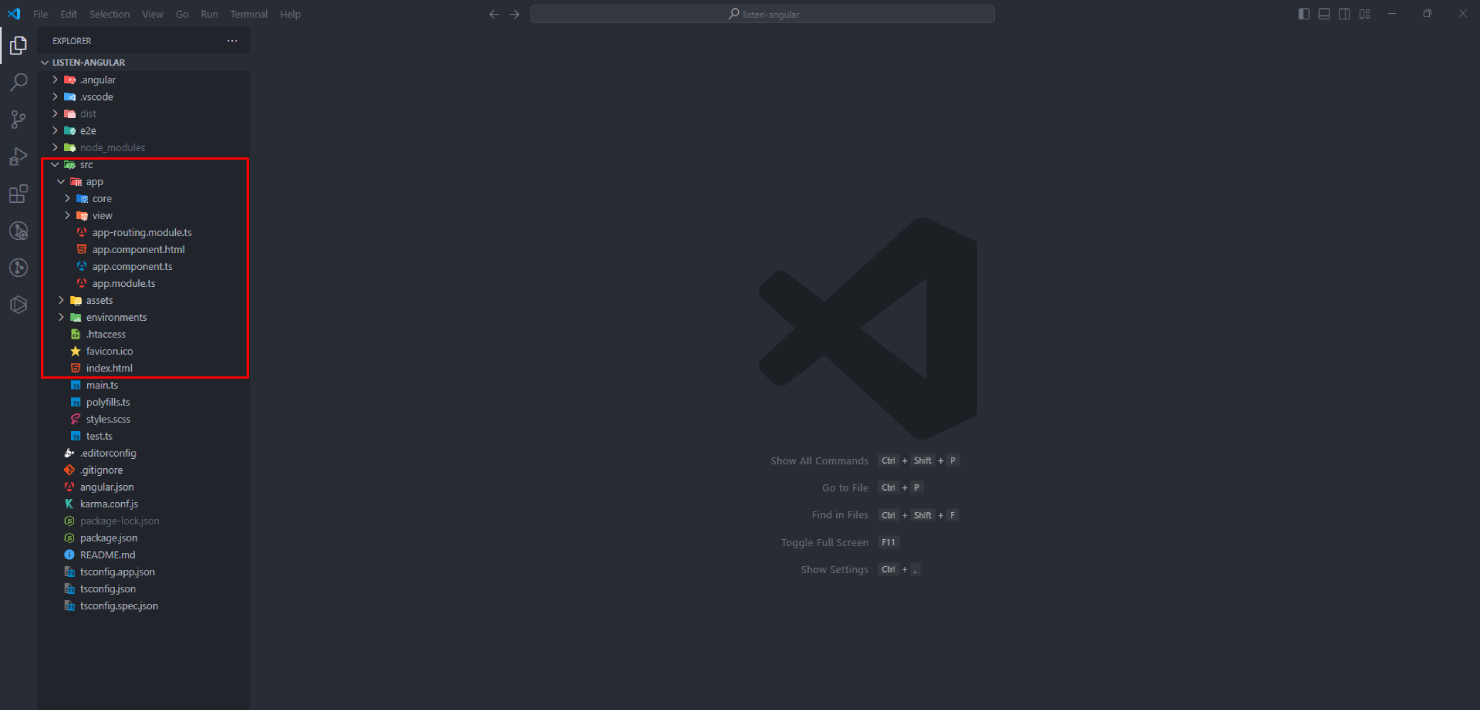This screenshot has height=710, width=1480.
Task: Open the View menu
Action: pos(153,14)
